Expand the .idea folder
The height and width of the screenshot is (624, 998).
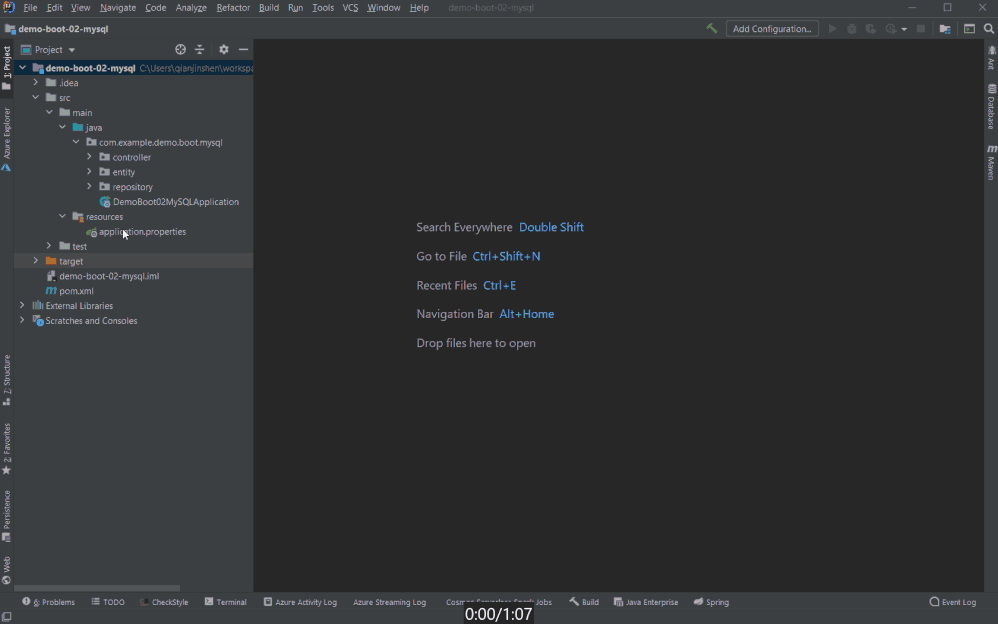[x=36, y=83]
